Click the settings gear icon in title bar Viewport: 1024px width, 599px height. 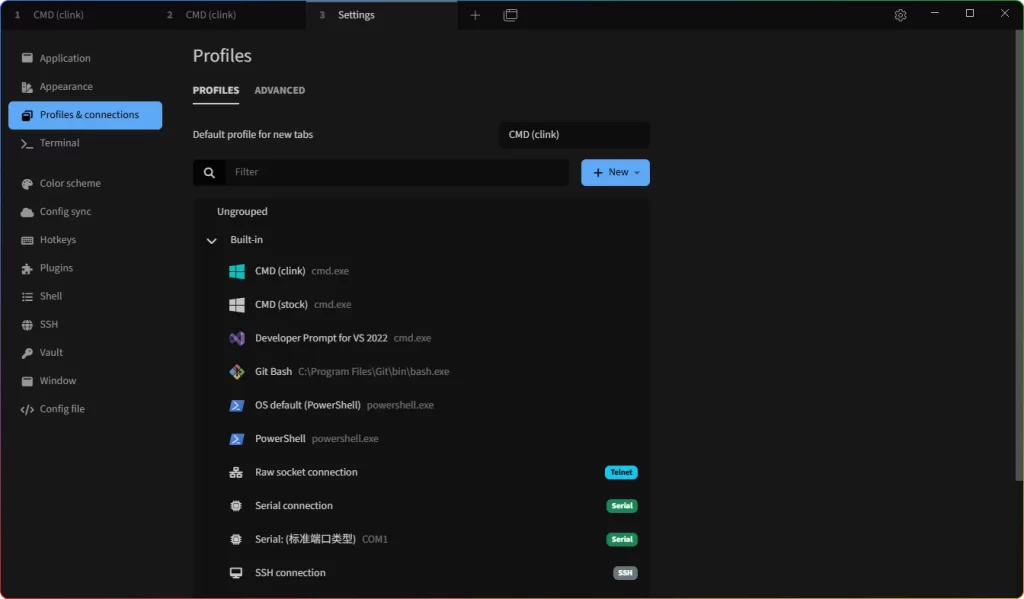coord(901,15)
